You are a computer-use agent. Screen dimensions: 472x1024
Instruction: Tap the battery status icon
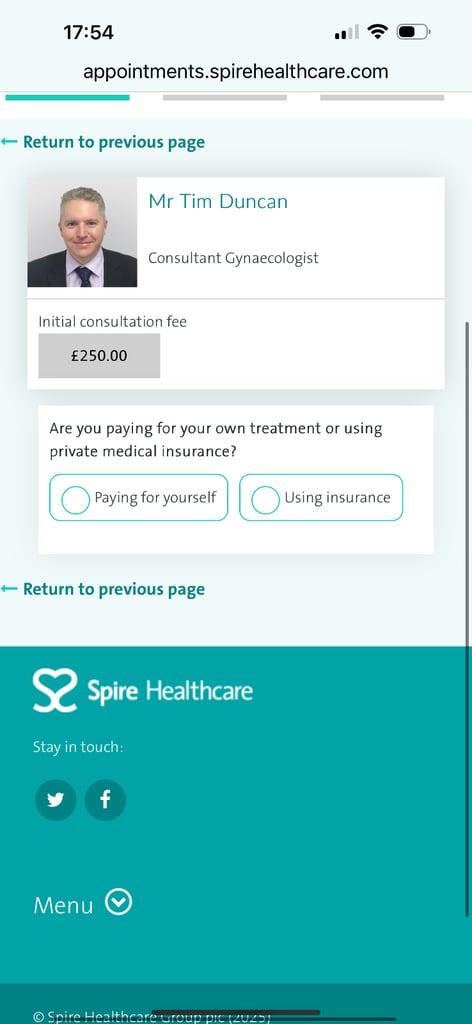click(x=413, y=31)
